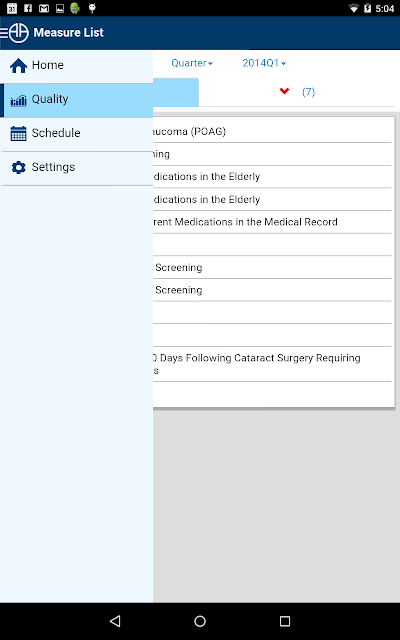Open the Glaucoma (POAG) measure row

coord(272,131)
